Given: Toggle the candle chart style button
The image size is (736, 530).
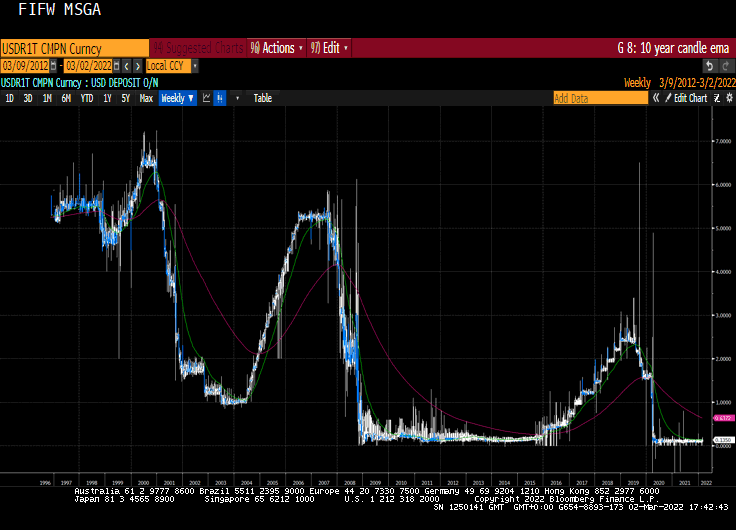Looking at the screenshot, I should pyautogui.click(x=220, y=98).
